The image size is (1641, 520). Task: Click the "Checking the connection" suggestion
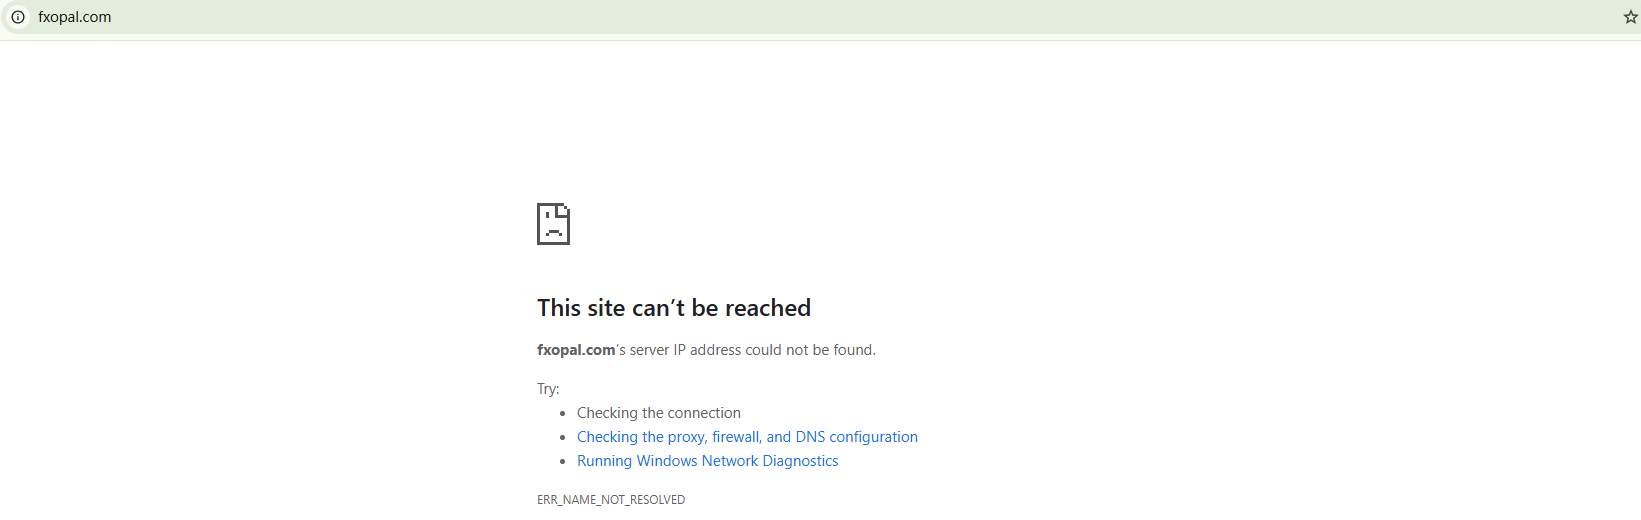click(658, 413)
